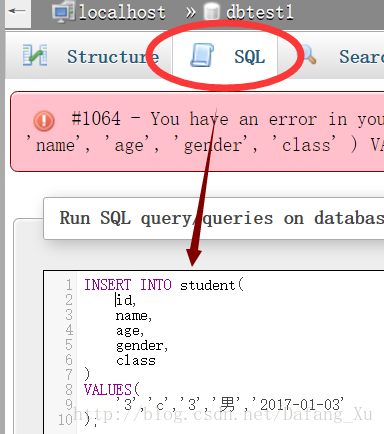Click the 'age,' line in SQL editor

point(130,331)
